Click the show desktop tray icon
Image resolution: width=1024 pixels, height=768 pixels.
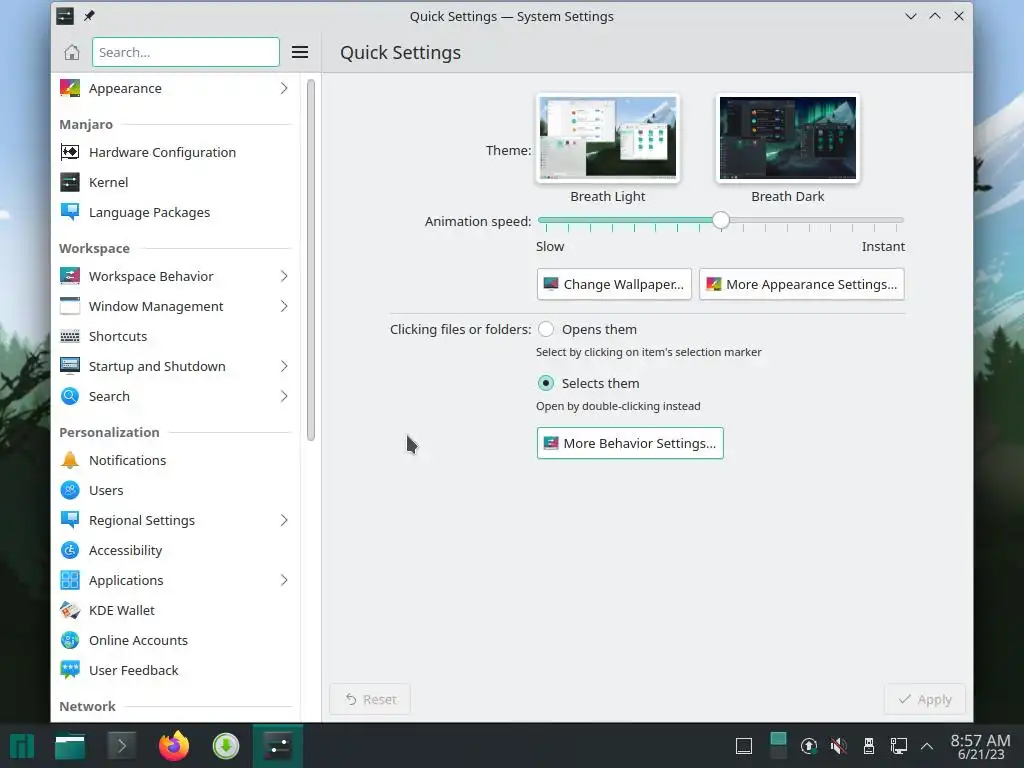[x=744, y=746]
